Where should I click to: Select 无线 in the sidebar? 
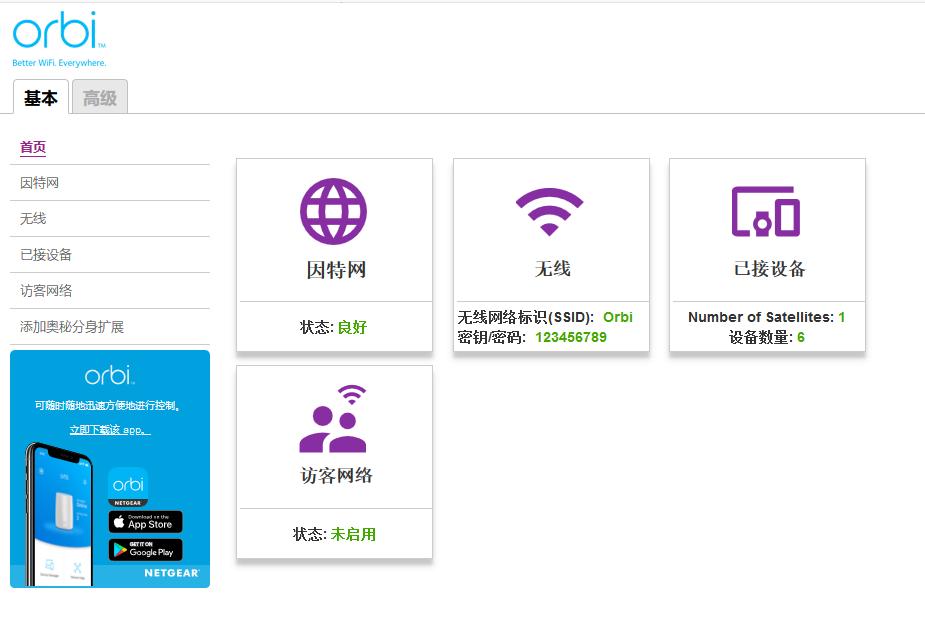click(33, 219)
